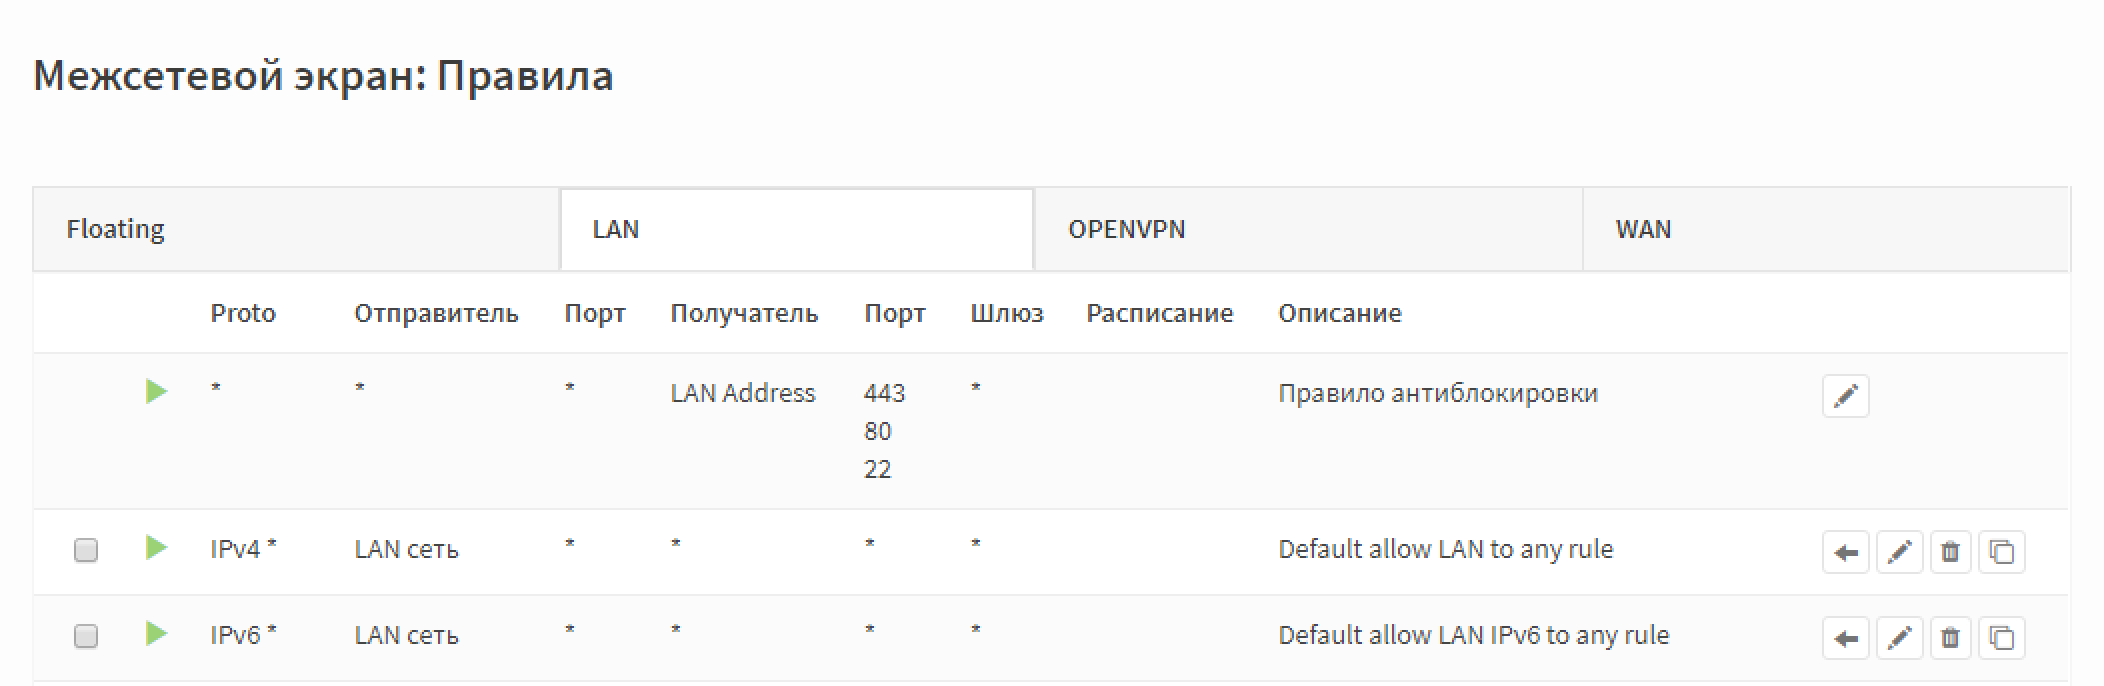
Task: Edit the Default allow LAN to any rule
Action: click(x=1899, y=552)
